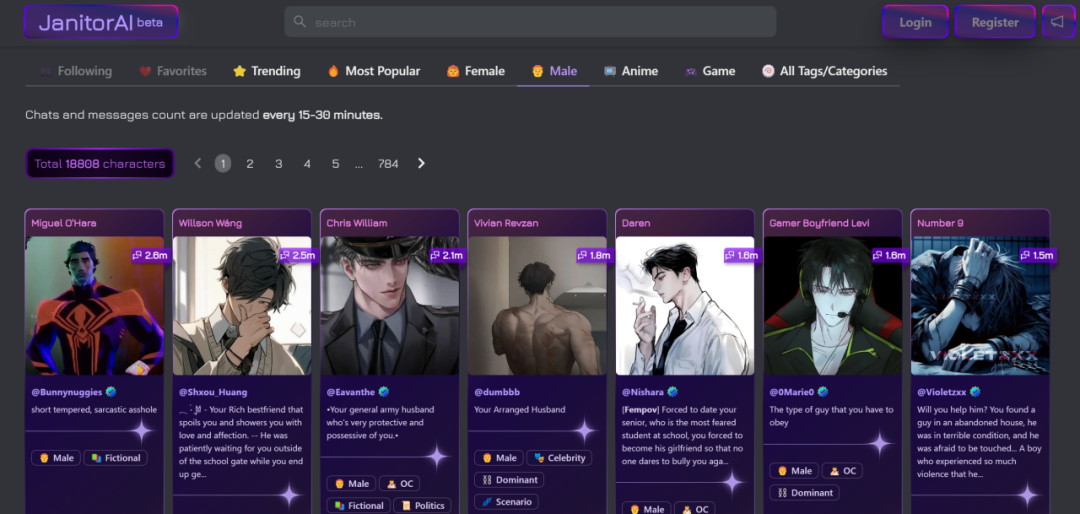Image resolution: width=1080 pixels, height=514 pixels.
Task: Click verified badge next to @Bunnynuggies
Action: point(111,392)
